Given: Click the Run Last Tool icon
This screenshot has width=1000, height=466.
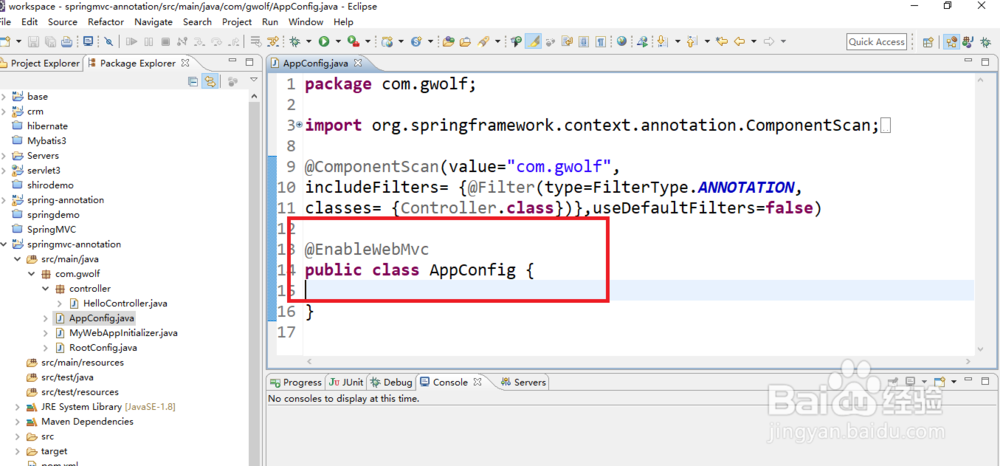Looking at the screenshot, I should pyautogui.click(x=353, y=41).
